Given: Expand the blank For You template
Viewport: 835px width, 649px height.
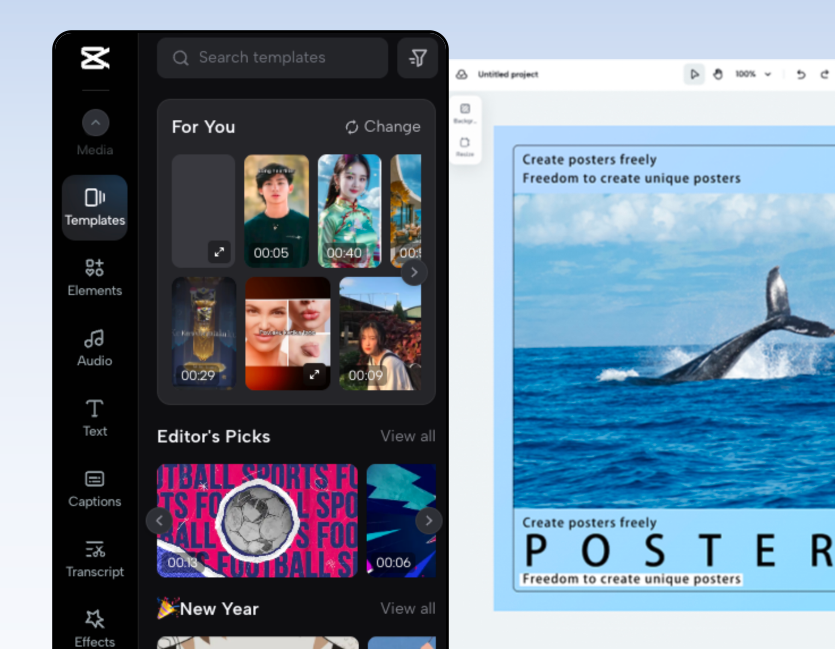Looking at the screenshot, I should point(219,252).
